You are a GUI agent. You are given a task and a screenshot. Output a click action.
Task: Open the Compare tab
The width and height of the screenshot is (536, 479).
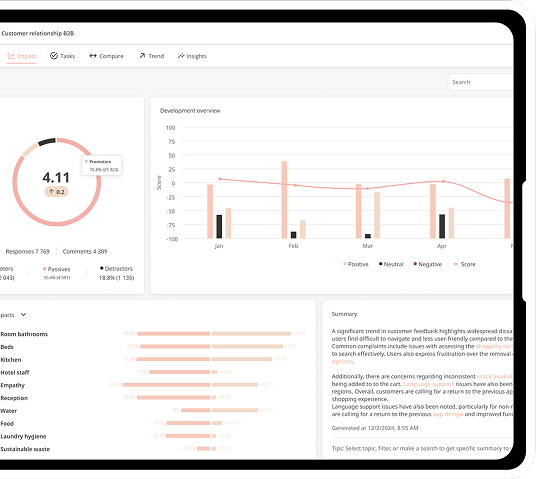(x=106, y=56)
